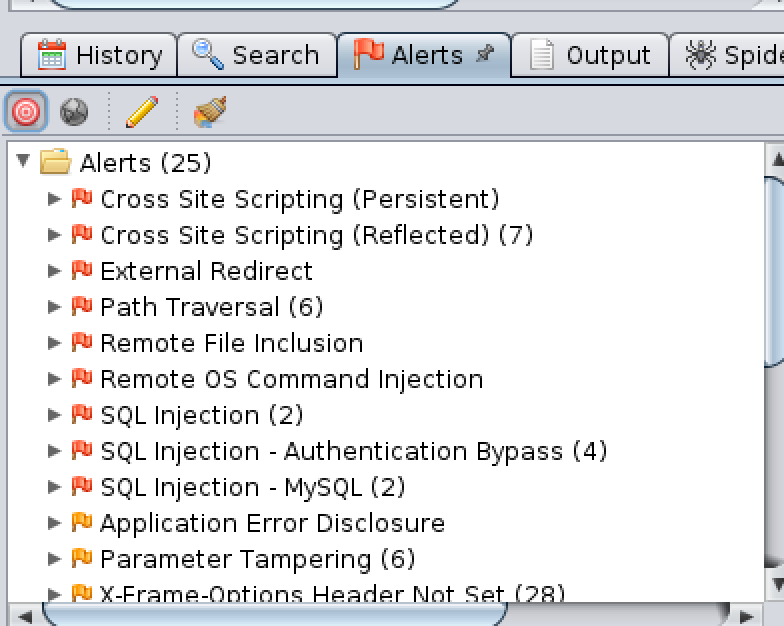Collapse the Alerts (25) root folder
784x626 pixels.
click(24, 162)
